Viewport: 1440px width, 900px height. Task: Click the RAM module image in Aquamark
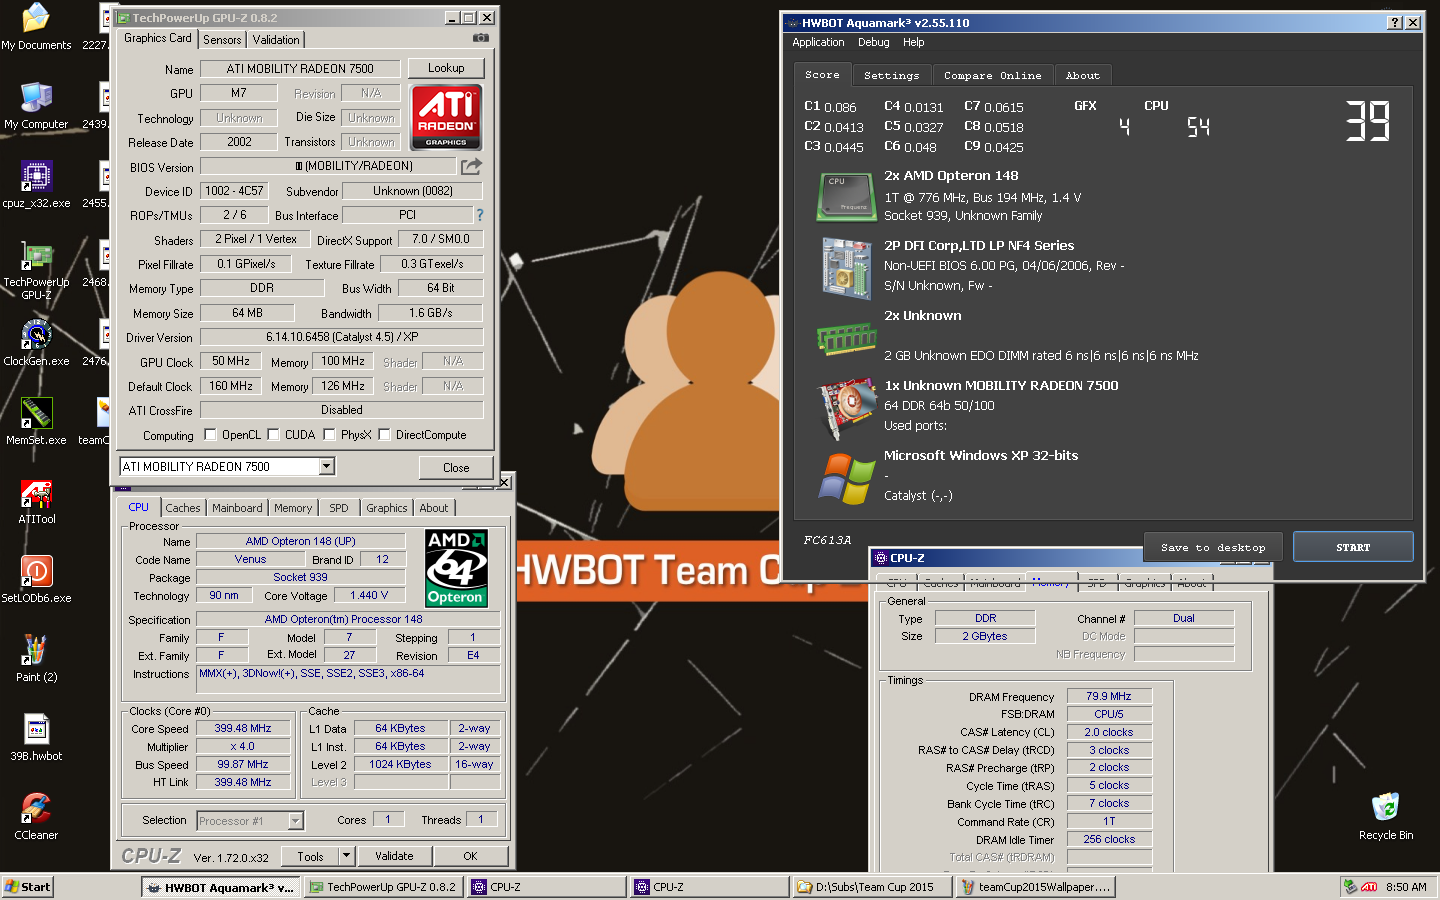click(847, 339)
